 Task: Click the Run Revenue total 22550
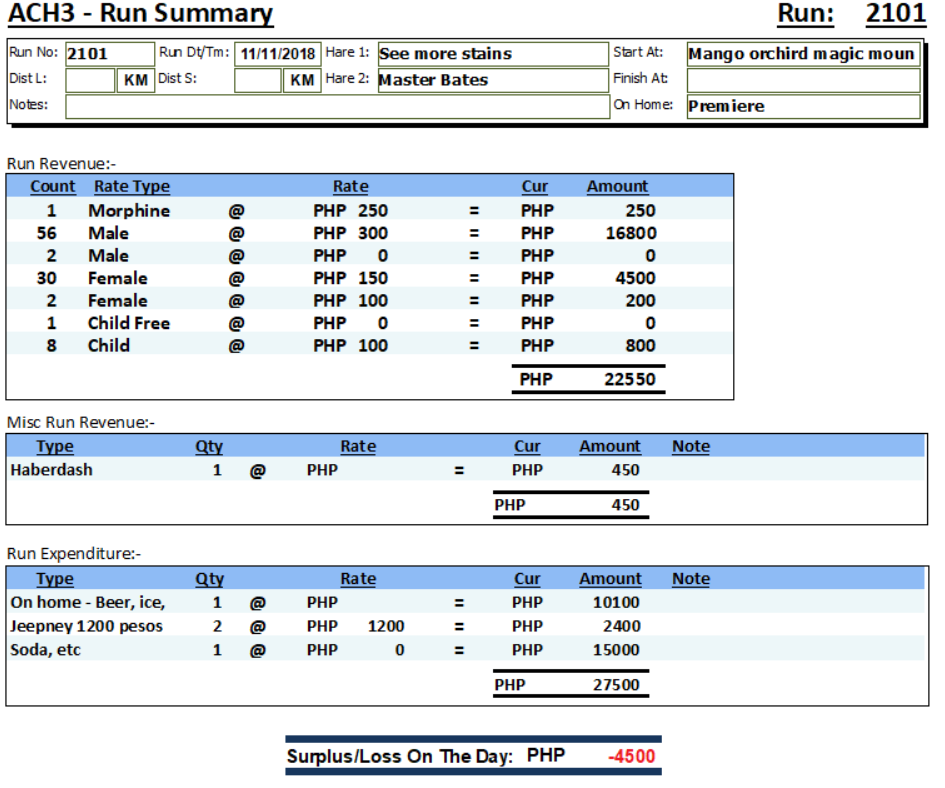tap(629, 379)
